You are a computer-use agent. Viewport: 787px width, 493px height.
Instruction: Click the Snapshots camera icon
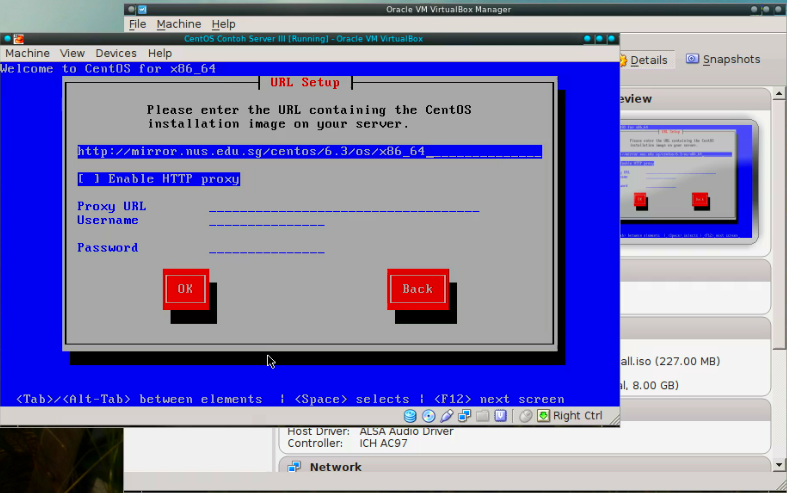(692, 59)
